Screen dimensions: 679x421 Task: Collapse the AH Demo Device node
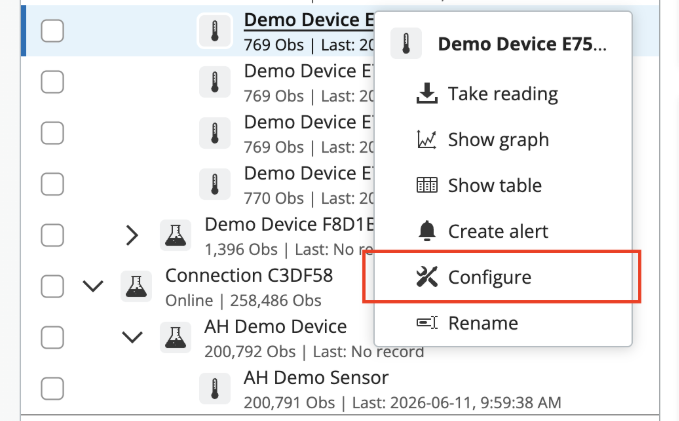pyautogui.click(x=132, y=337)
